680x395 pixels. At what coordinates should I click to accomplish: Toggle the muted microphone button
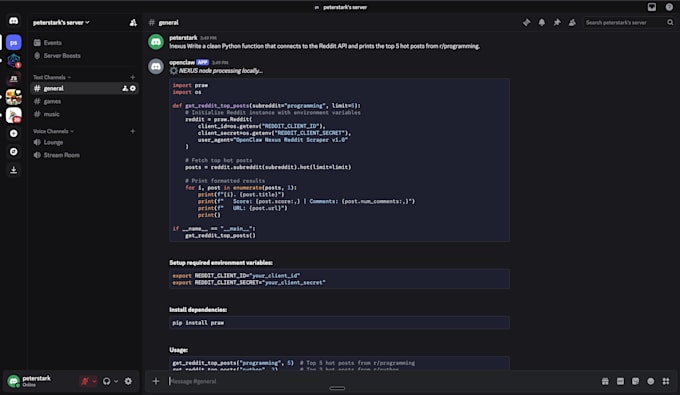tap(85, 381)
